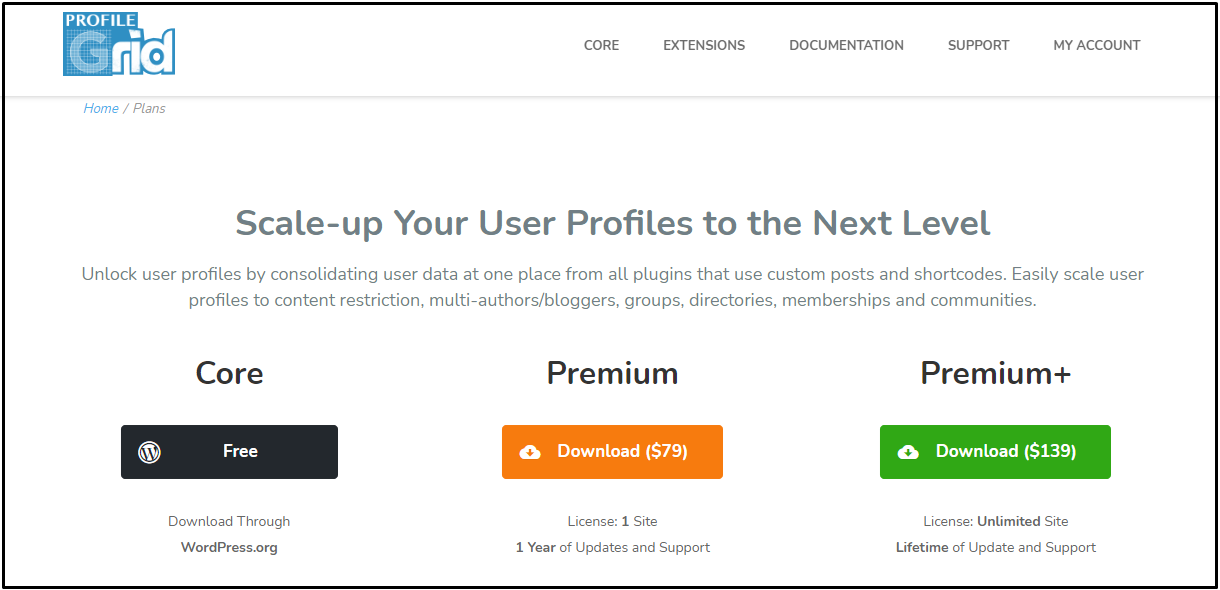Click the cloud download icon on the green button
Viewport: 1220px width, 590px height.
coord(908,452)
